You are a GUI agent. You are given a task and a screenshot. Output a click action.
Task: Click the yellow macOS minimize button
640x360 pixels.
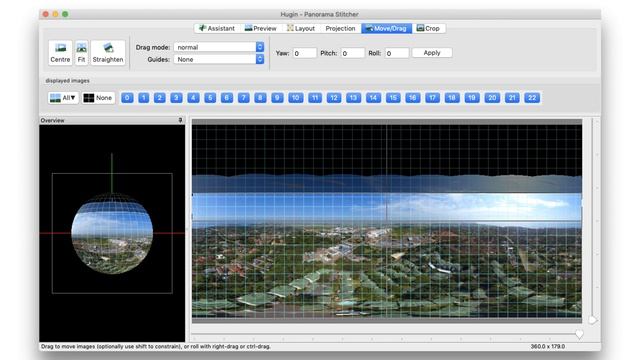pyautogui.click(x=56, y=14)
